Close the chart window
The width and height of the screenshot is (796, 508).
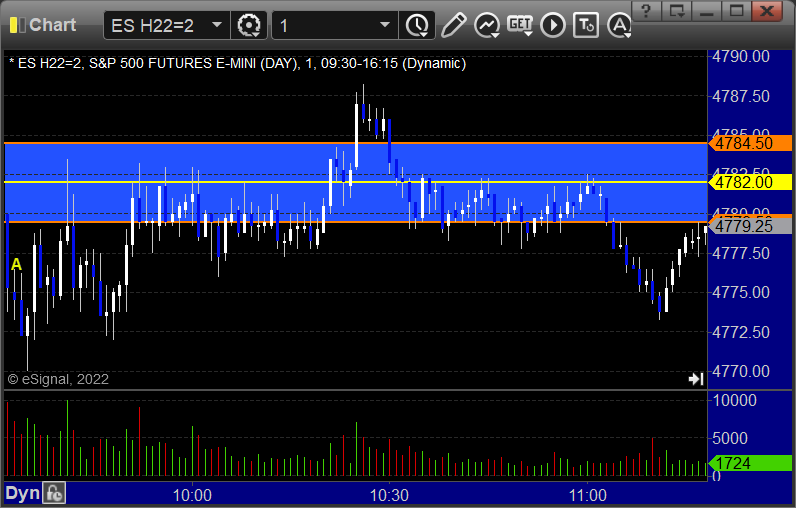click(767, 11)
